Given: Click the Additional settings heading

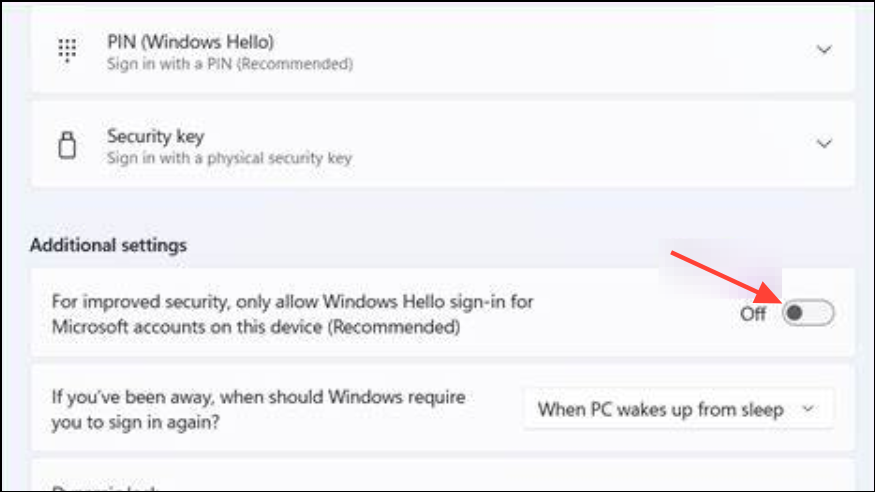Looking at the screenshot, I should tap(108, 245).
